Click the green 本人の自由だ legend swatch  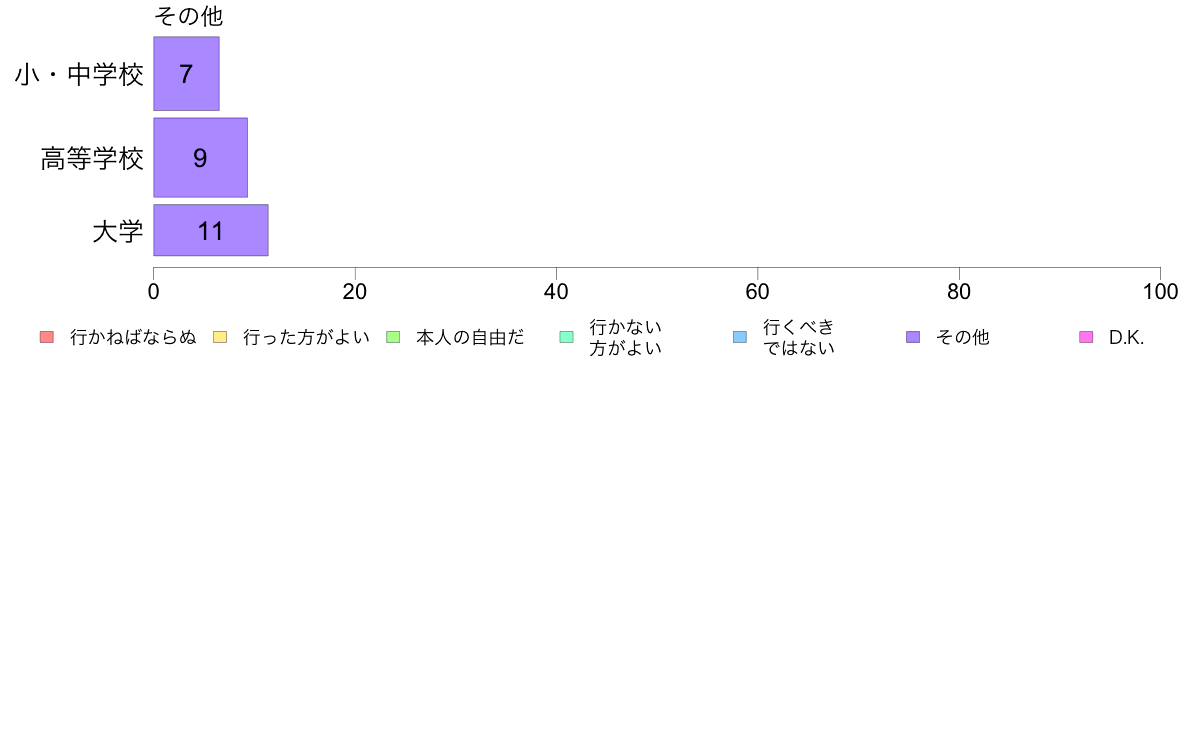(x=393, y=337)
